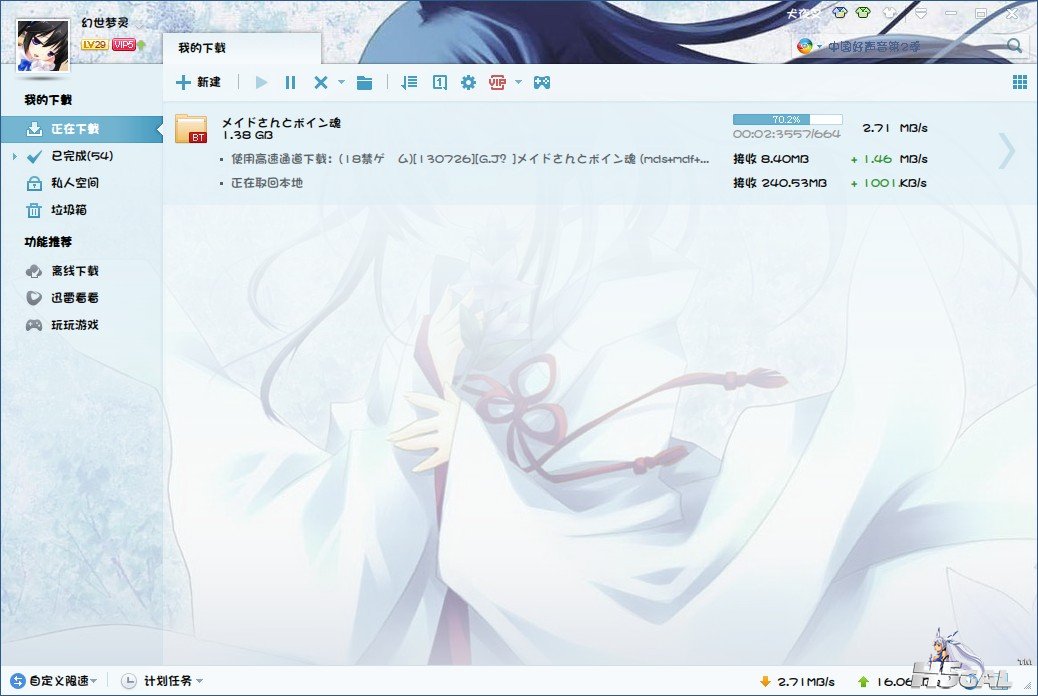The image size is (1038, 696).
Task: Click the LV29 level badge
Action: 94,44
